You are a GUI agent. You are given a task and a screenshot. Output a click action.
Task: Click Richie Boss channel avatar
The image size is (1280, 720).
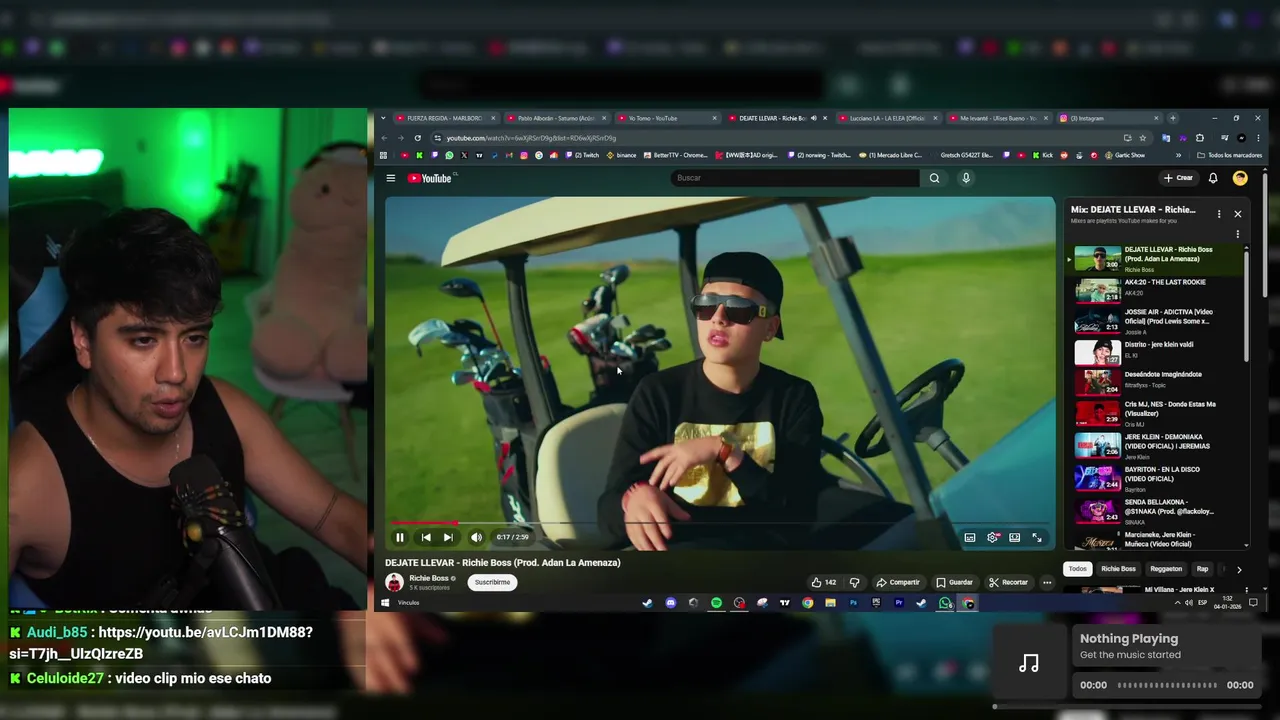coord(394,582)
